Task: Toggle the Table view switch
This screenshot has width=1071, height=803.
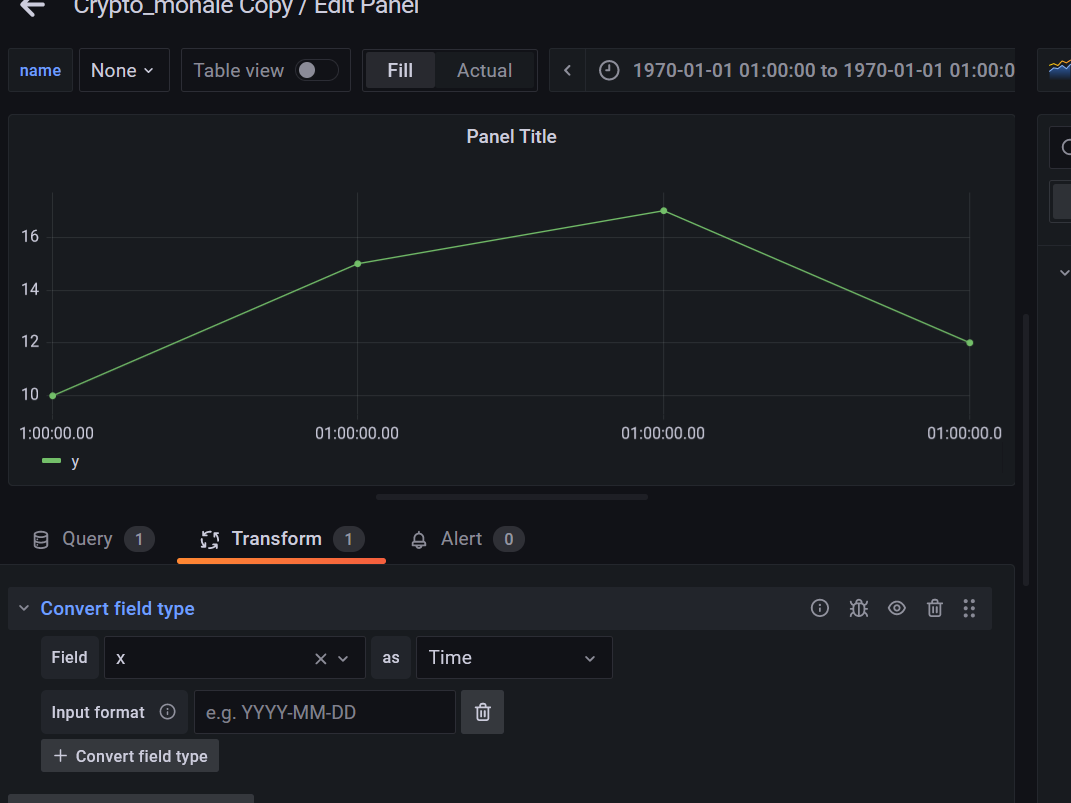Action: coord(316,70)
